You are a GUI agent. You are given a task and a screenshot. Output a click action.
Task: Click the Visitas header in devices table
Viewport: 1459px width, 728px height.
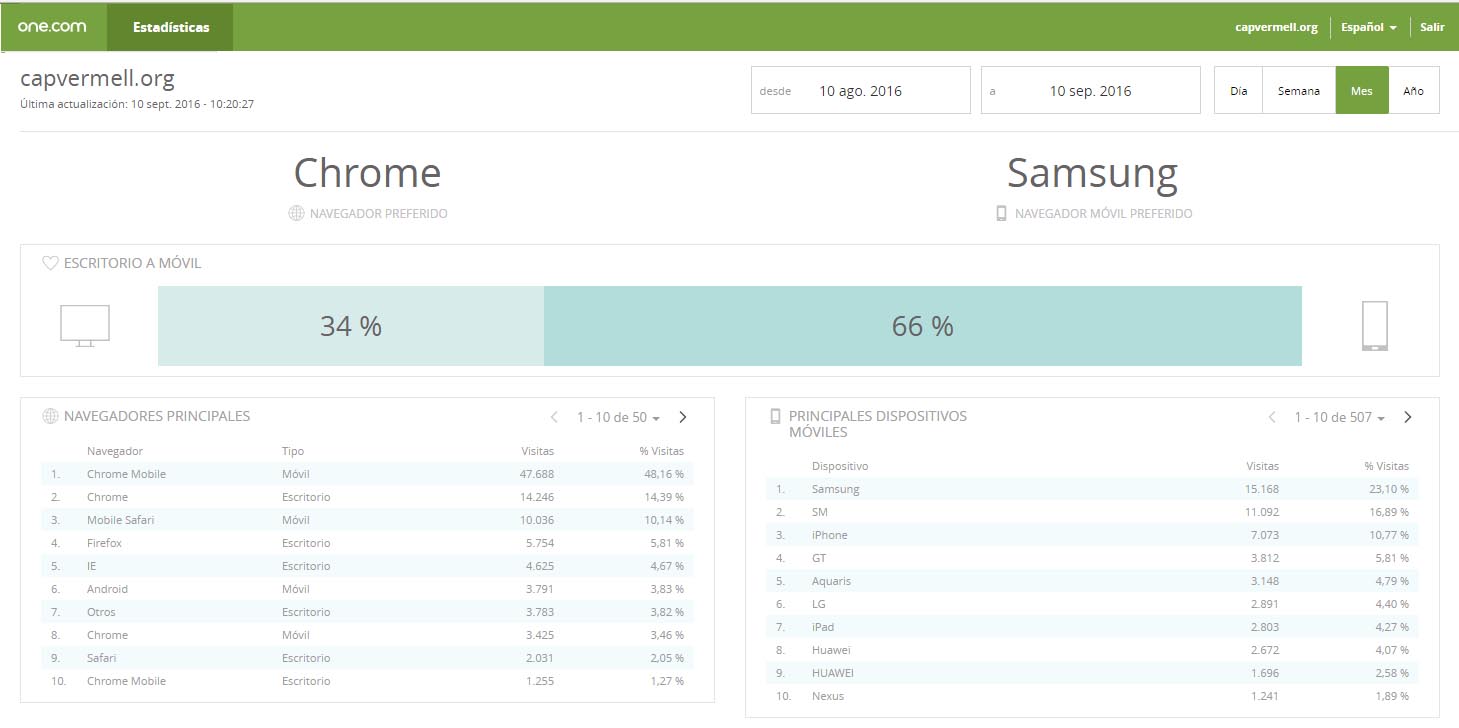1262,466
